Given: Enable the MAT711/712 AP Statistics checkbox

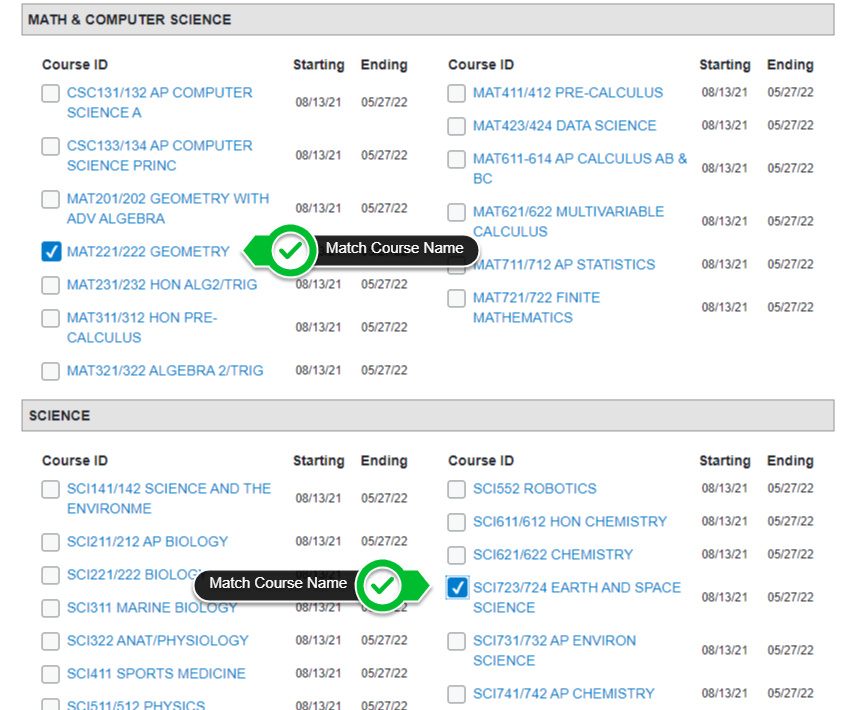Looking at the screenshot, I should [457, 266].
